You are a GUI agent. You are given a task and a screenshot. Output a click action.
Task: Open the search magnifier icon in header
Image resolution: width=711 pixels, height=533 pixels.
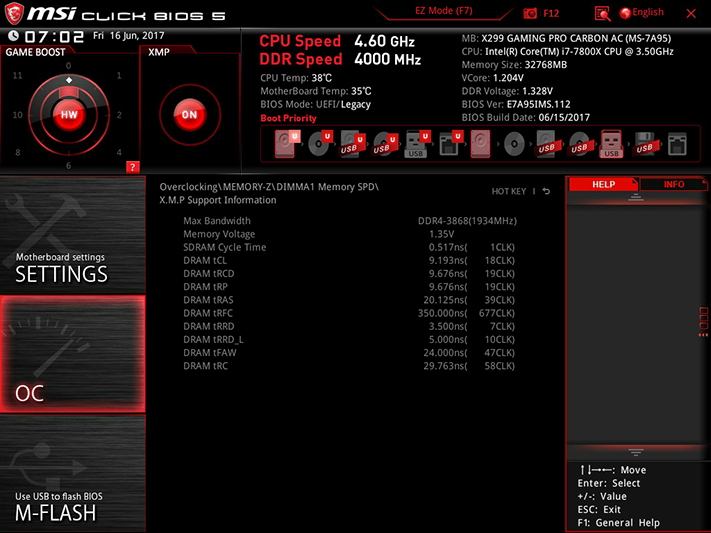(x=602, y=14)
